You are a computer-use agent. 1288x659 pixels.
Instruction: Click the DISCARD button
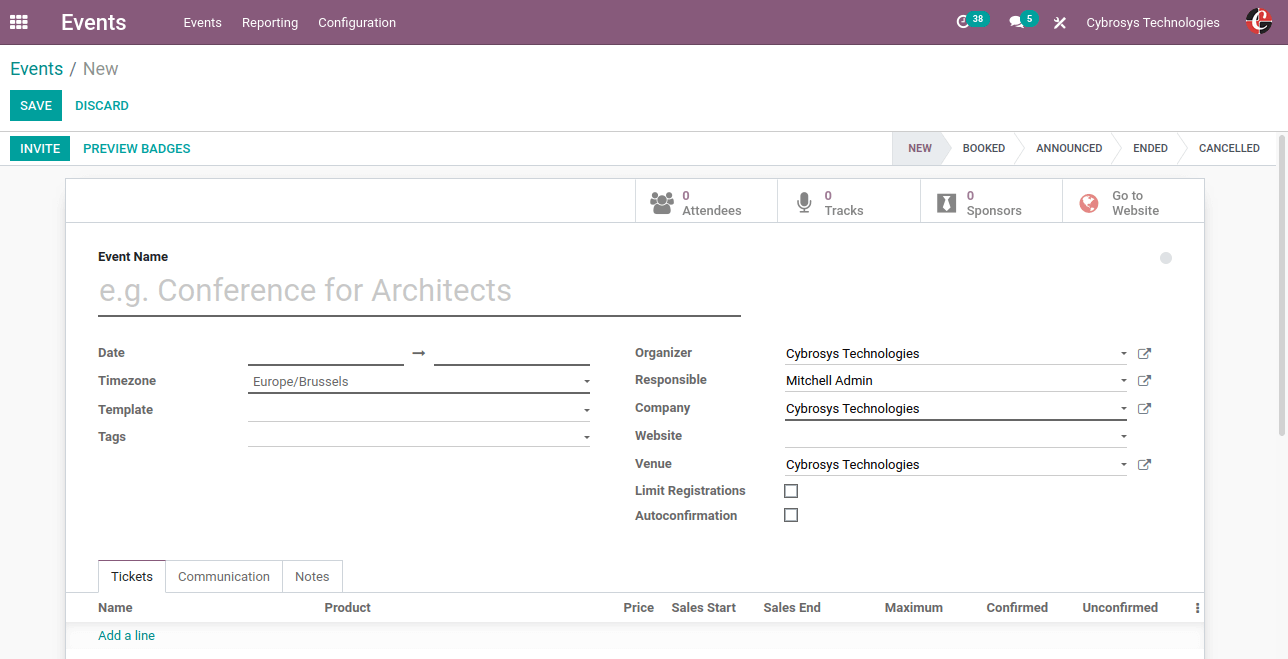click(102, 105)
